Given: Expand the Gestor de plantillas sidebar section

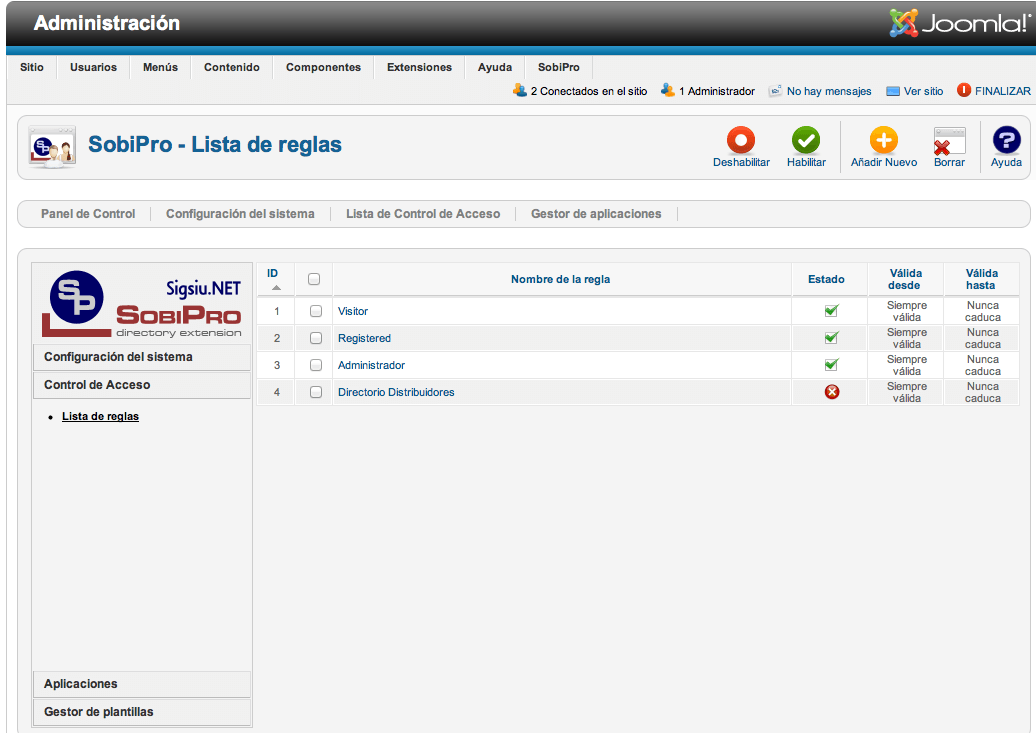Looking at the screenshot, I should click(x=141, y=712).
